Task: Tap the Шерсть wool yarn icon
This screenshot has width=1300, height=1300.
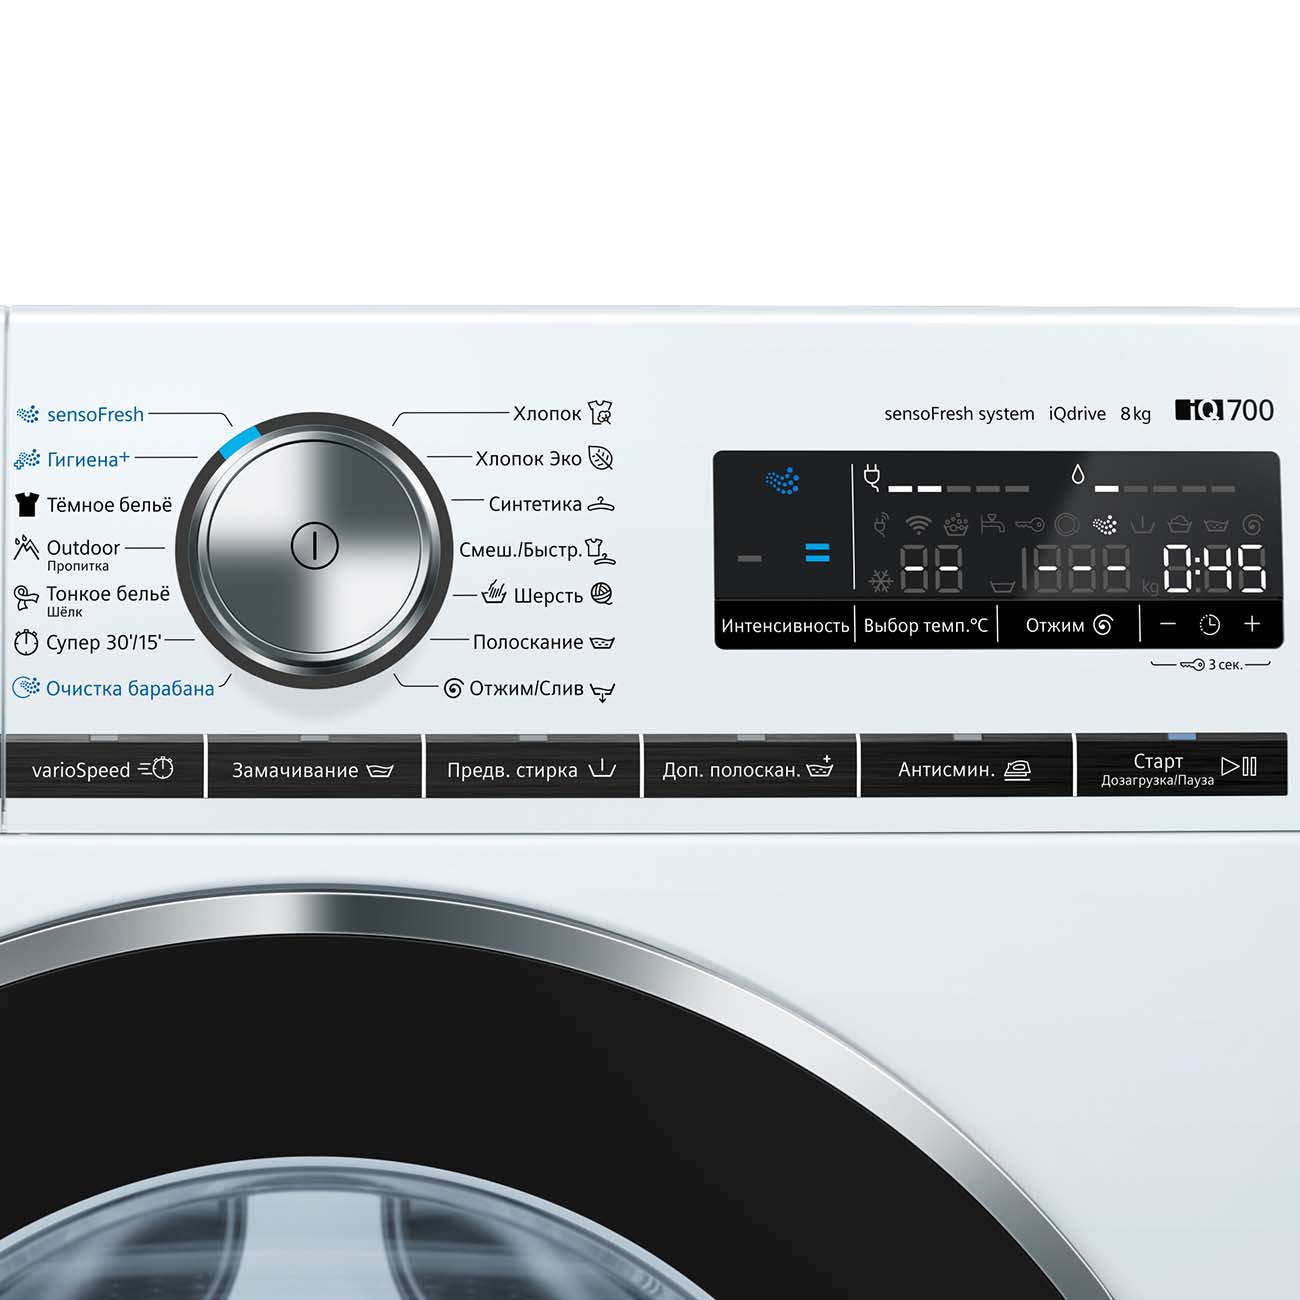Action: coord(601,594)
